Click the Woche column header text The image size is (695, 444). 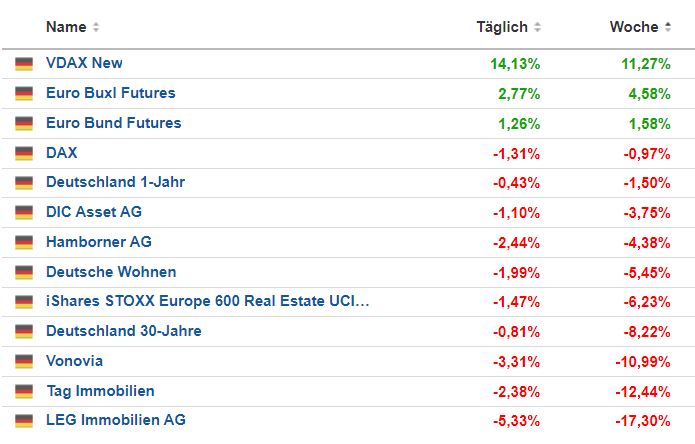pos(634,27)
